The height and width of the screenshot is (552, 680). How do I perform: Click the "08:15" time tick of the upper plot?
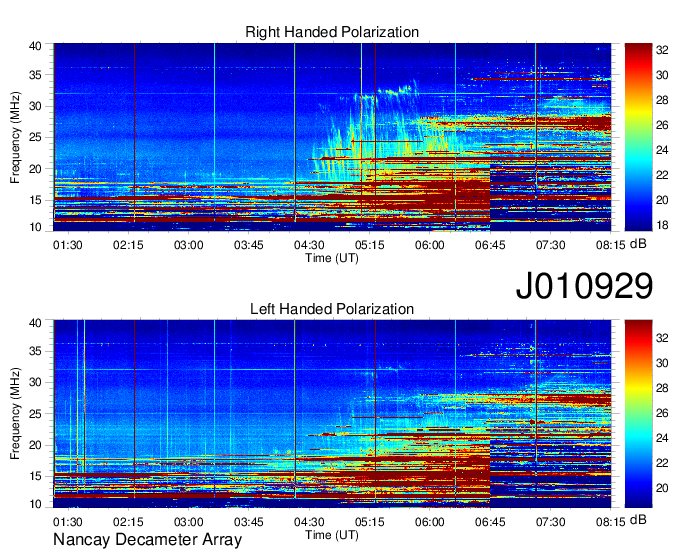pyautogui.click(x=611, y=245)
